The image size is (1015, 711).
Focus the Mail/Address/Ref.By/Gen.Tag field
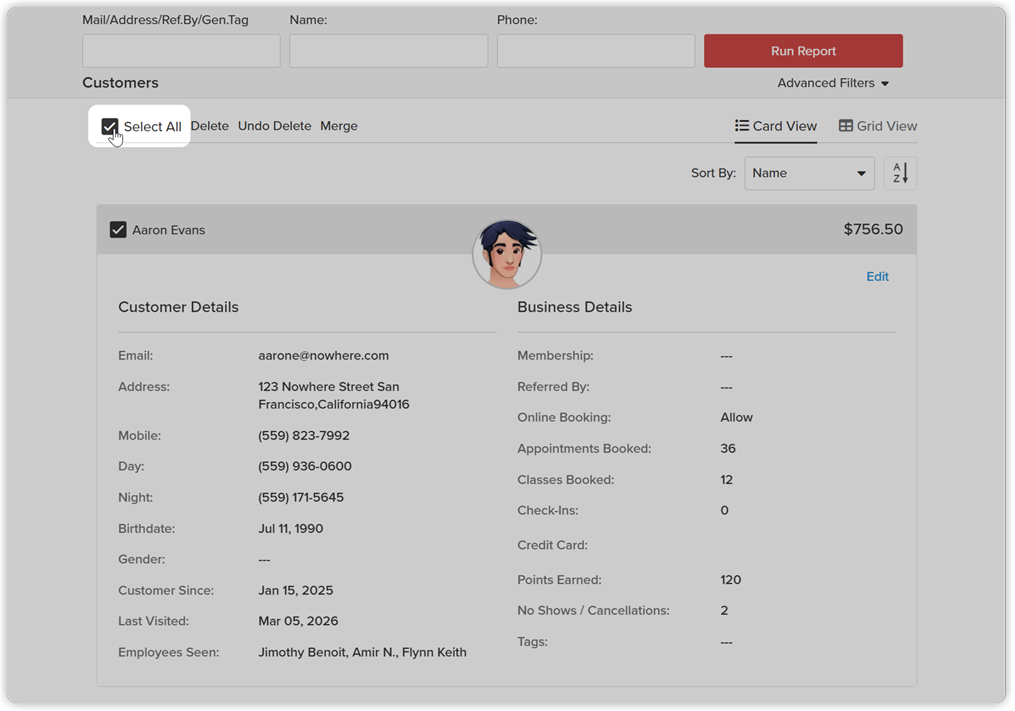[181, 51]
